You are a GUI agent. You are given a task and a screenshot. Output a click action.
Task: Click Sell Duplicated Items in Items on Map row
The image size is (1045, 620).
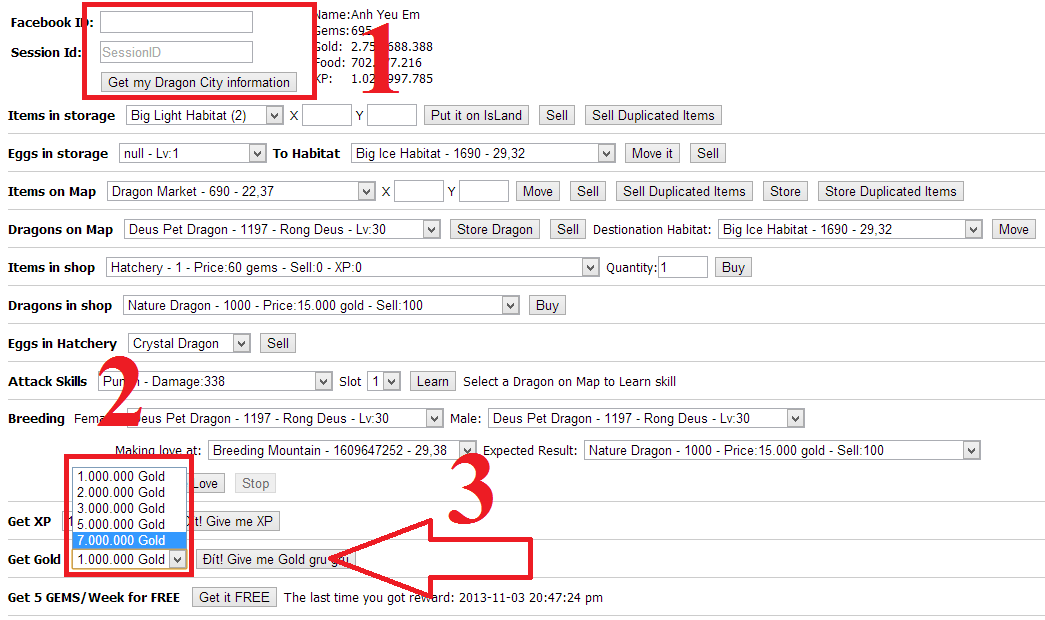tap(684, 191)
